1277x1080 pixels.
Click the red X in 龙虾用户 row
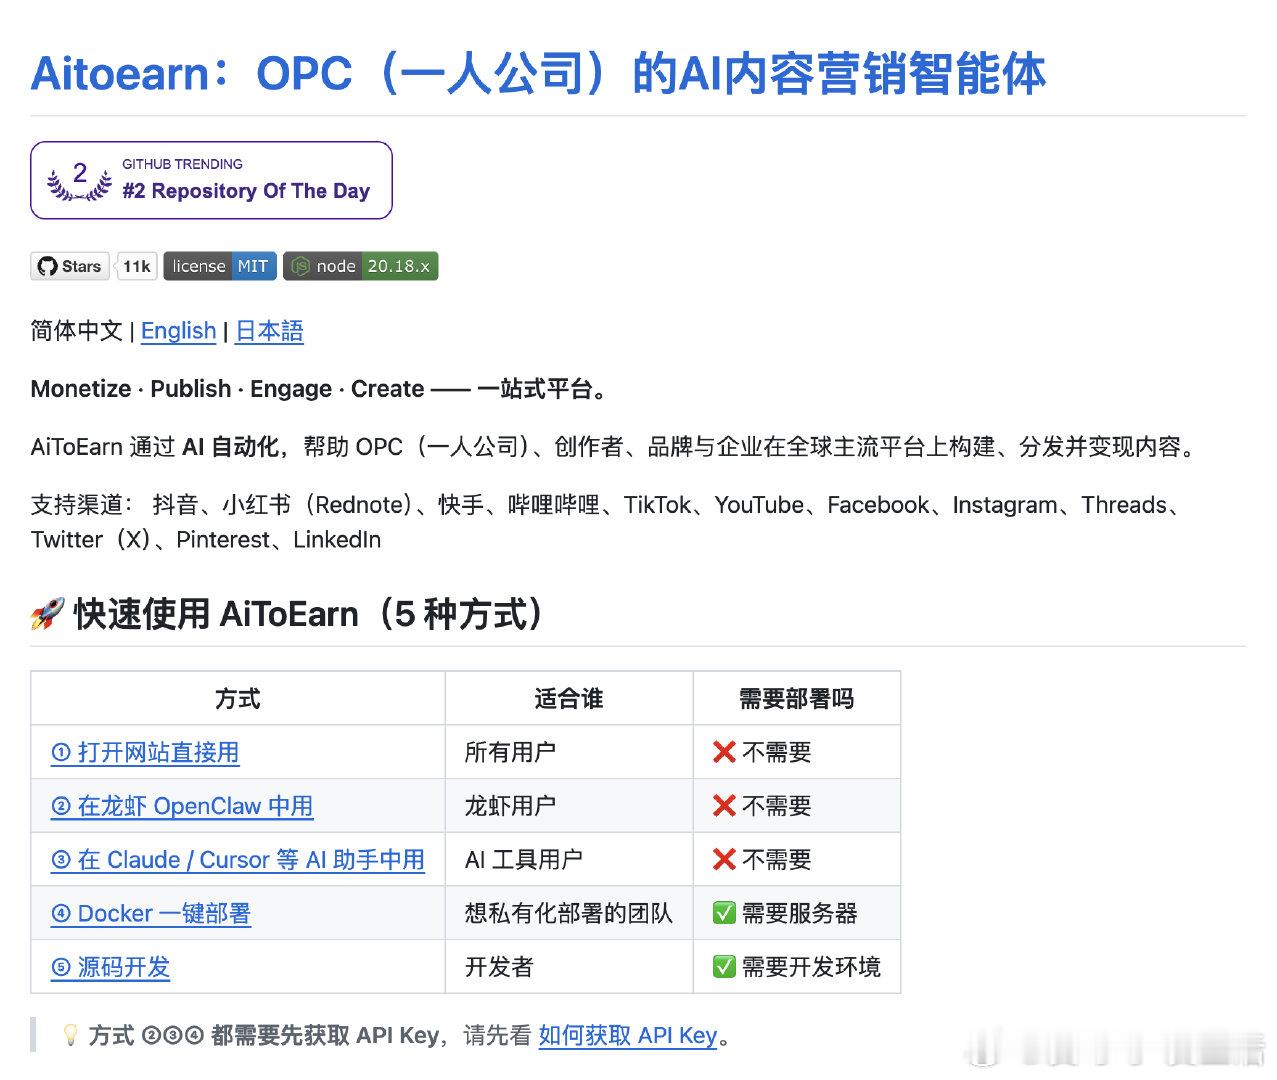tap(724, 806)
